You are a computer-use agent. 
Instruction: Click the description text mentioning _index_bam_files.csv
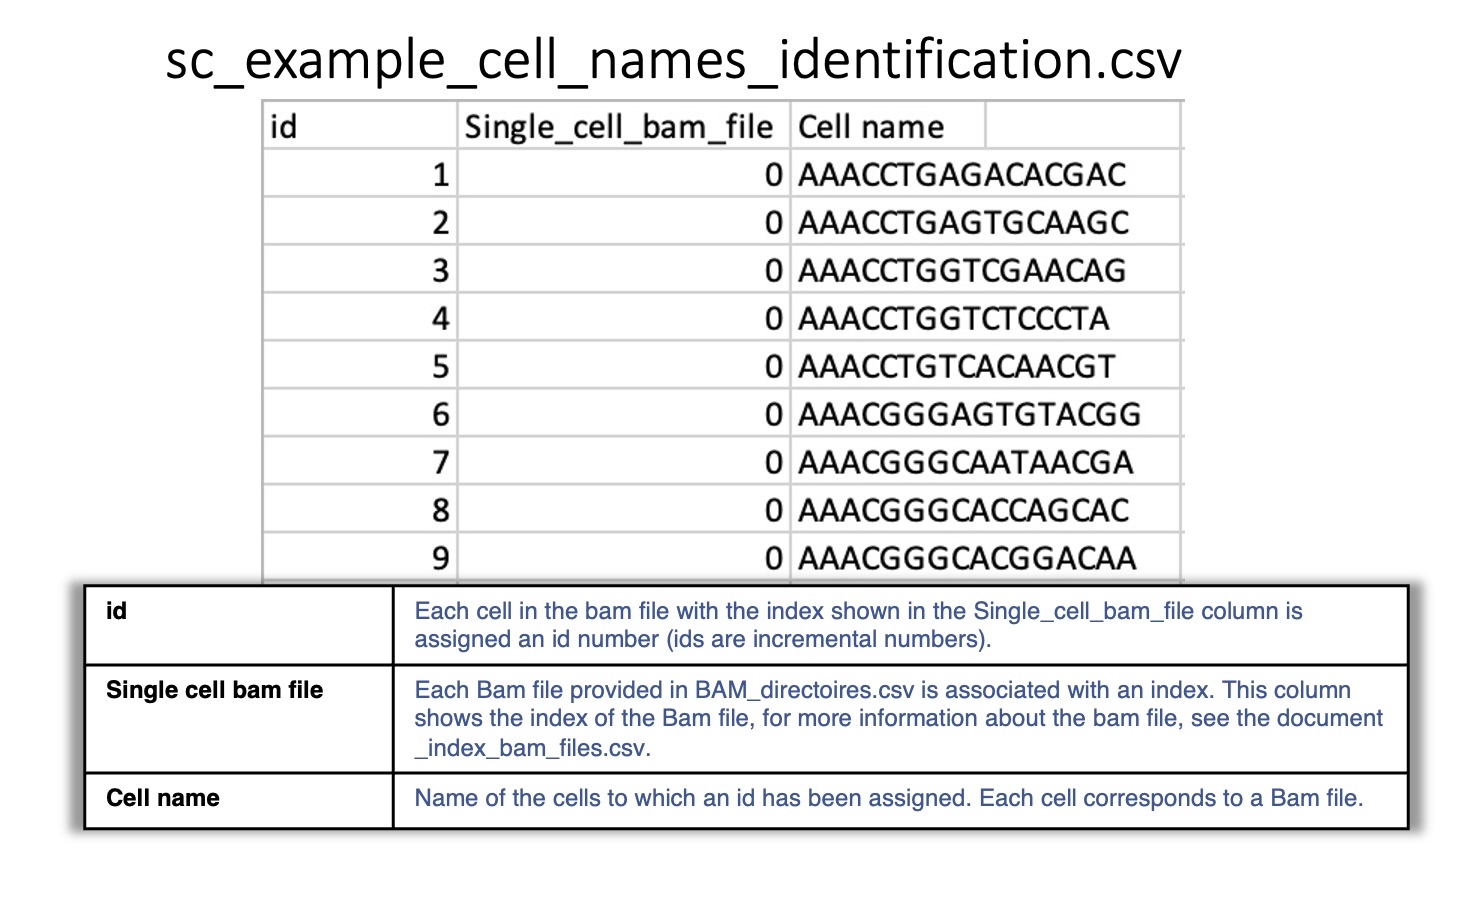click(x=898, y=719)
